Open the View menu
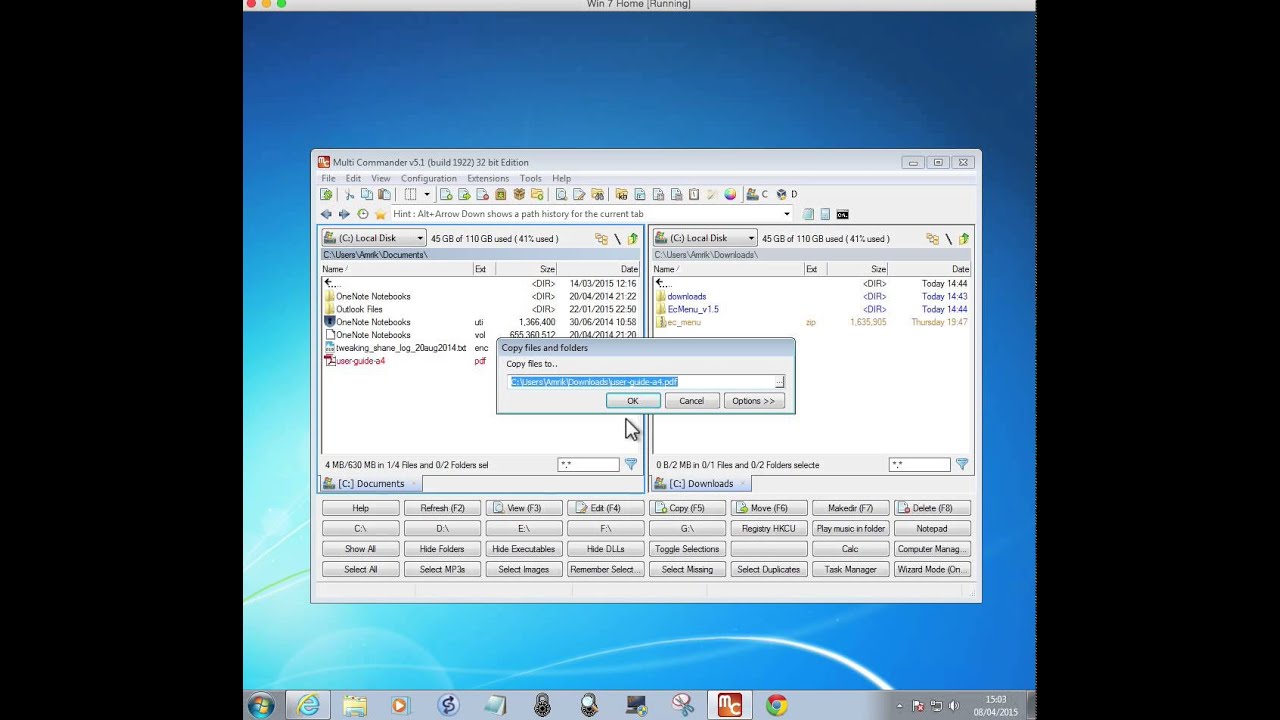The height and width of the screenshot is (720, 1280). [381, 178]
